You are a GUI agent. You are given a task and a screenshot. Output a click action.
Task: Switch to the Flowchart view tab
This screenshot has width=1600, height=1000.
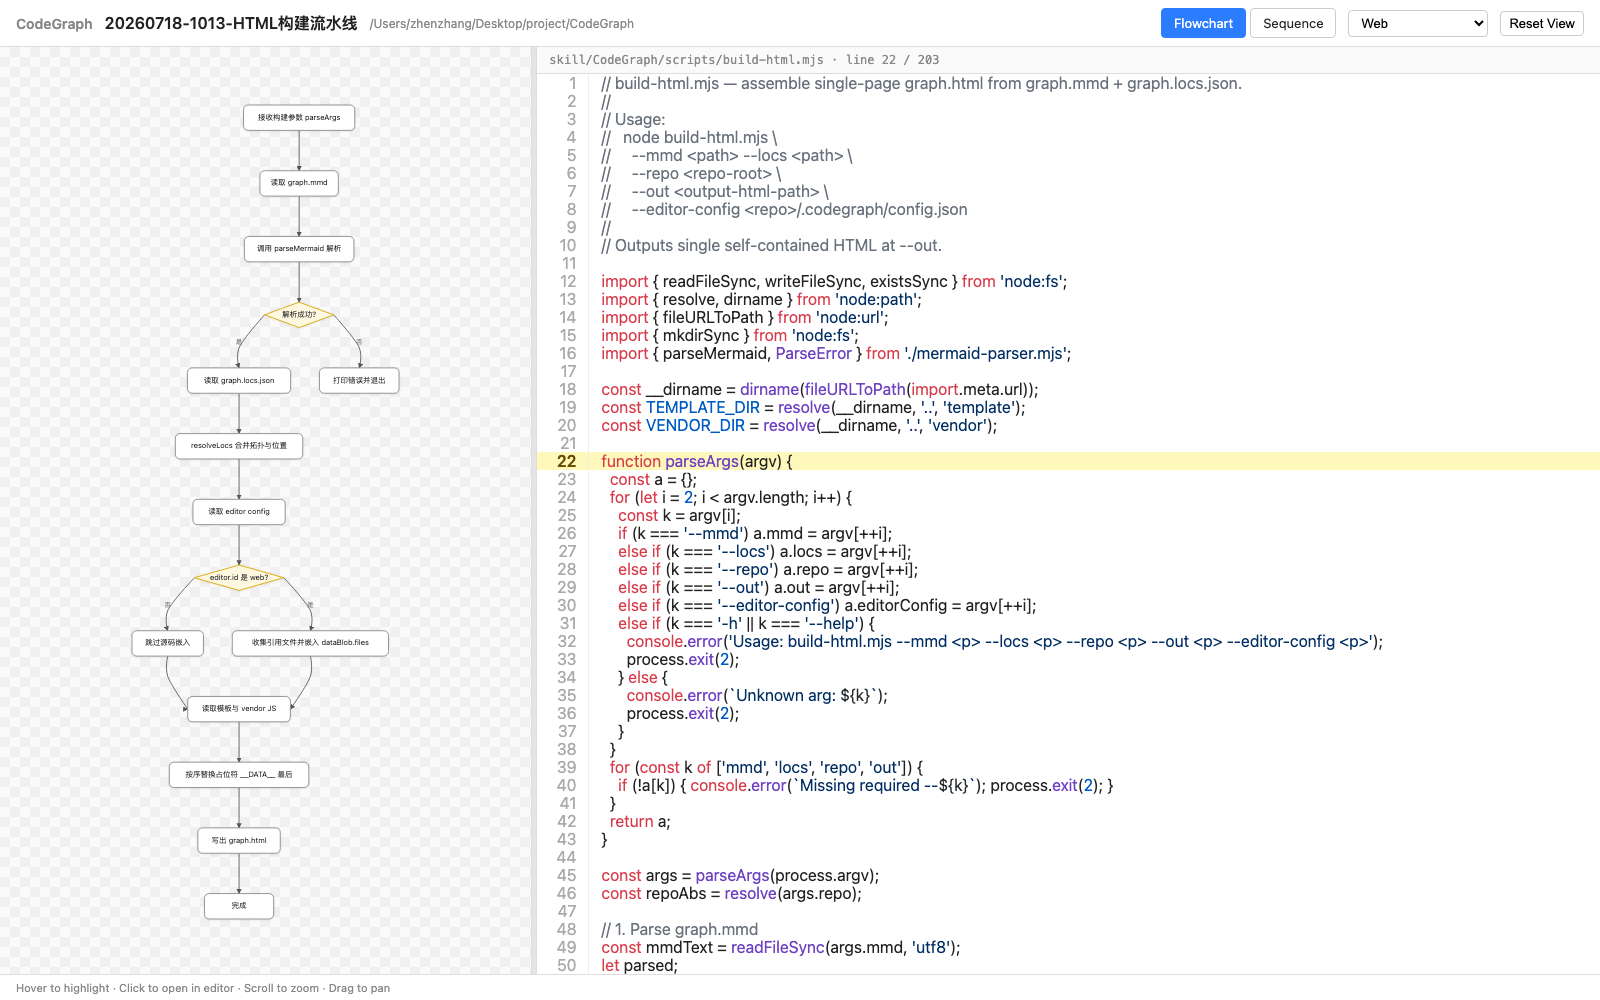click(1203, 23)
